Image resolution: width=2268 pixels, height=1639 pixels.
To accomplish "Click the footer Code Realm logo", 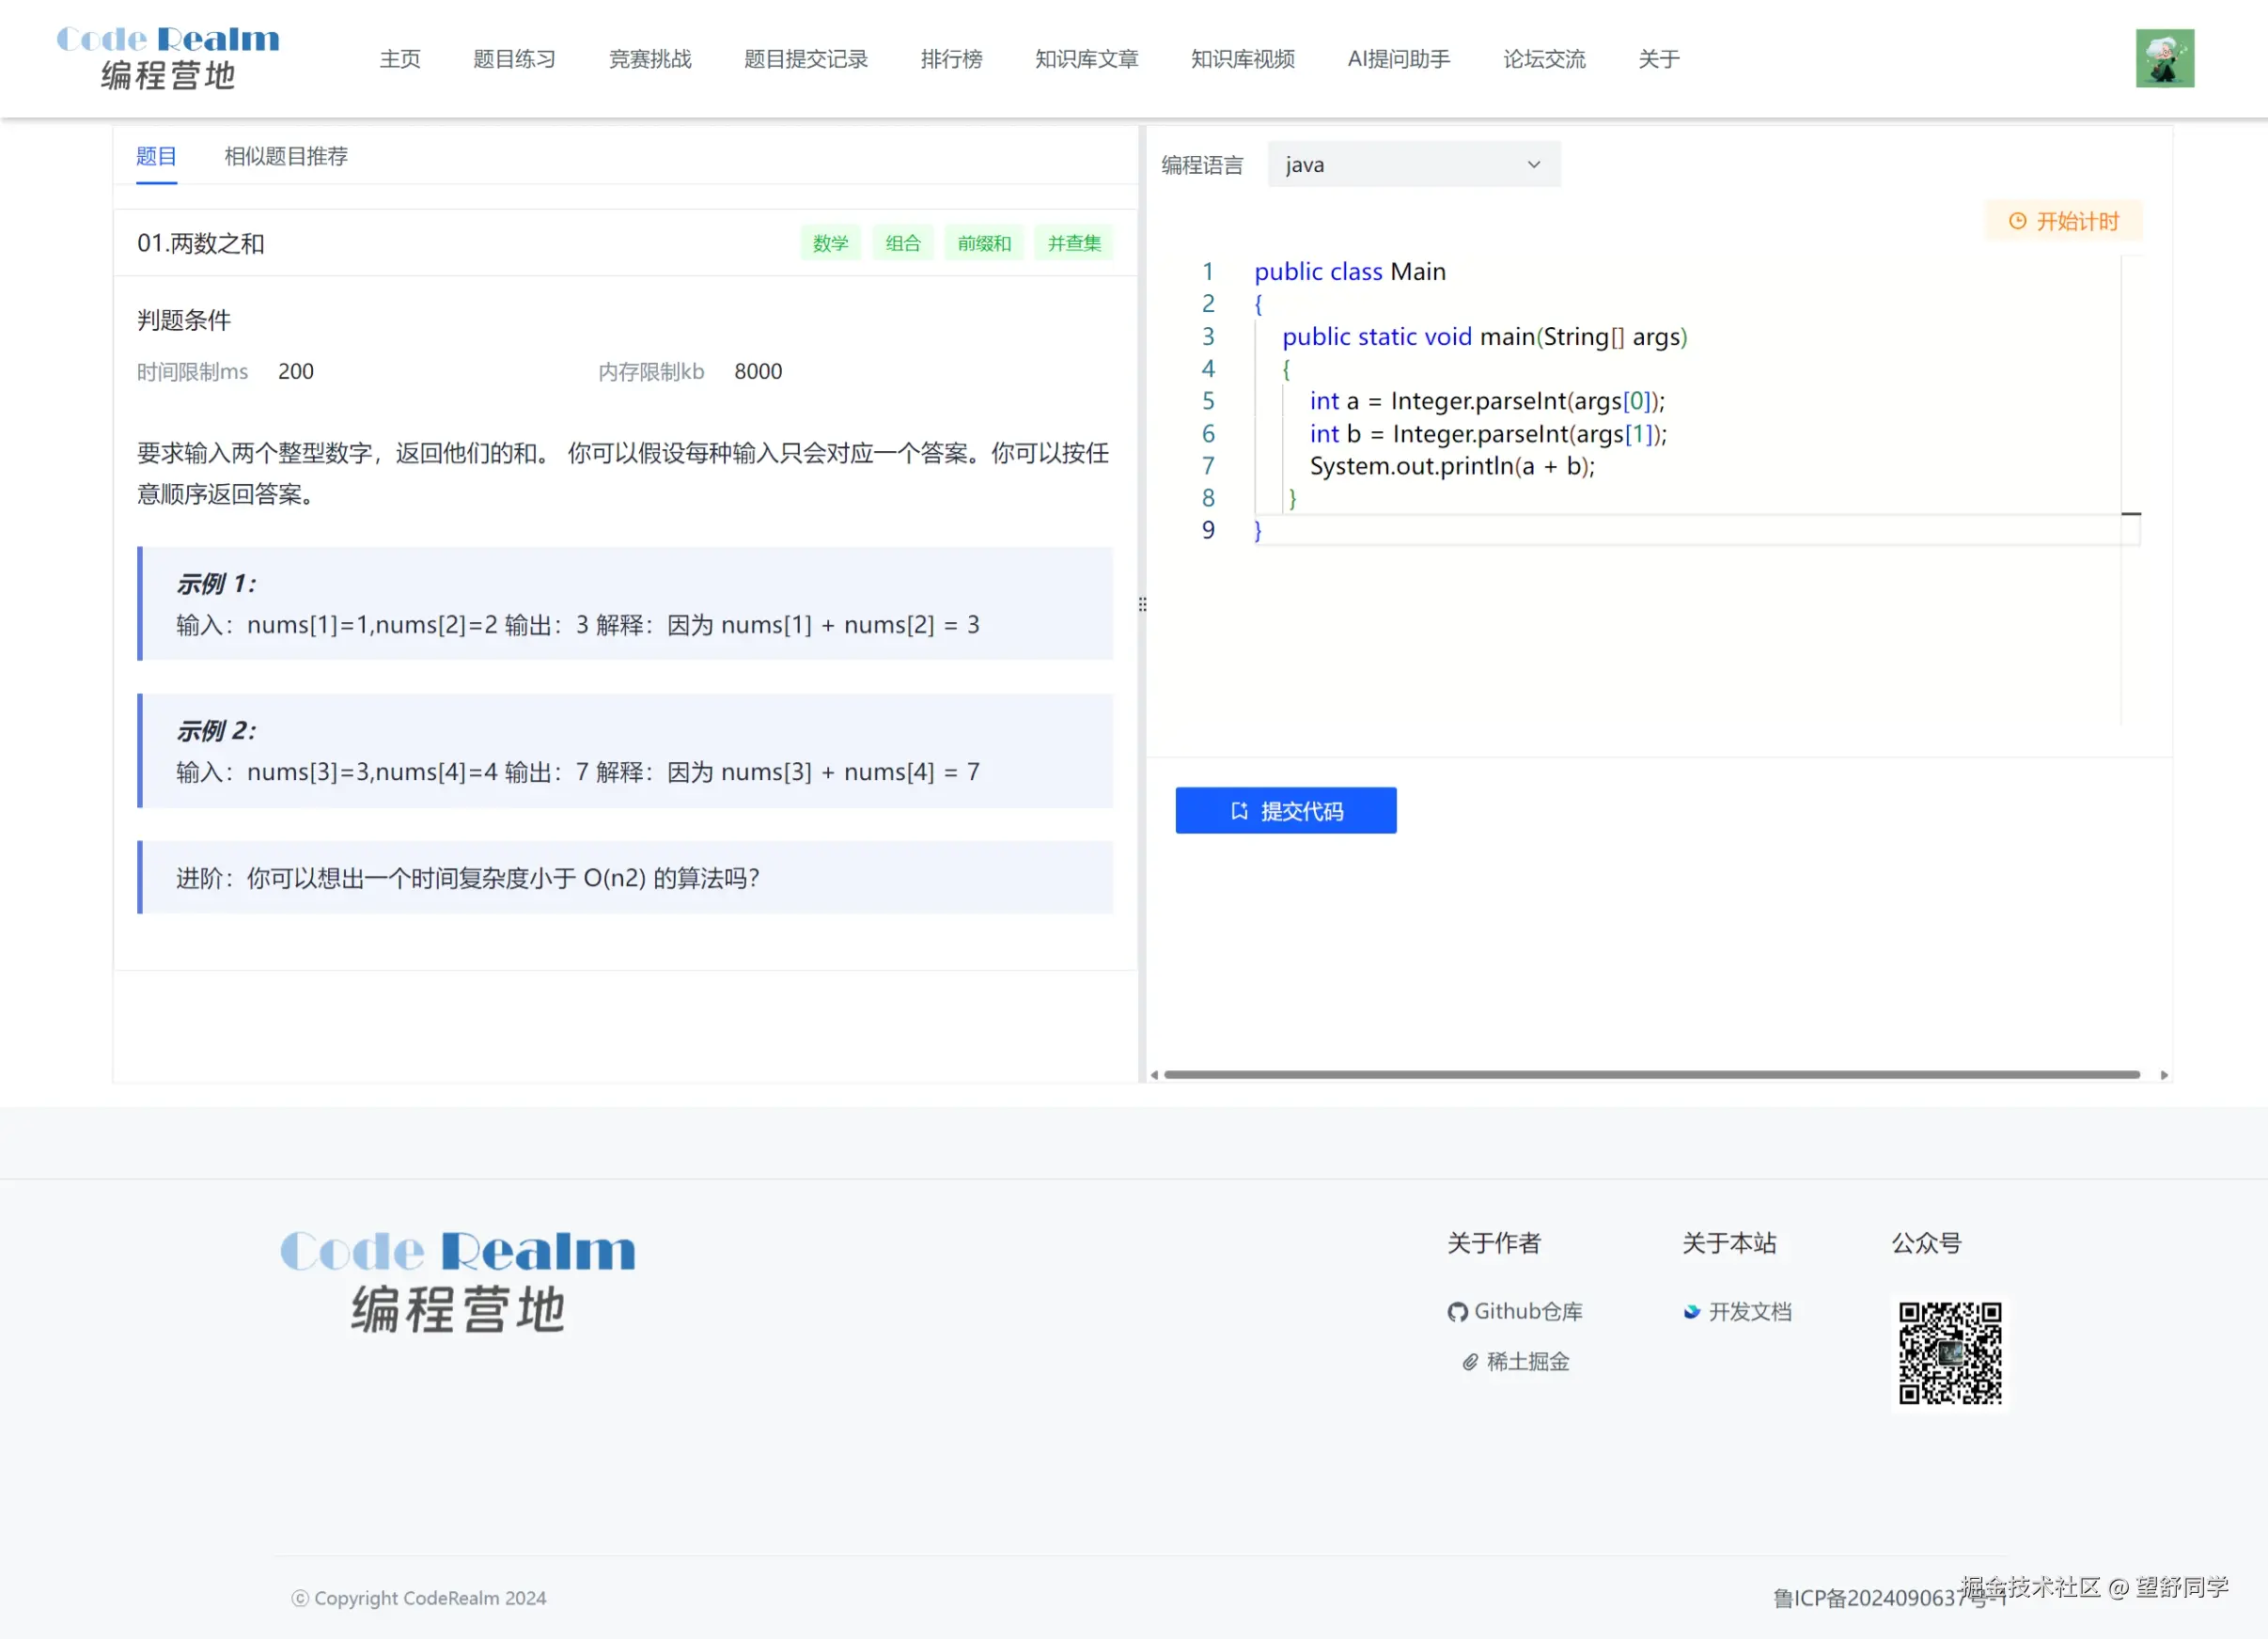I will 458,1281.
